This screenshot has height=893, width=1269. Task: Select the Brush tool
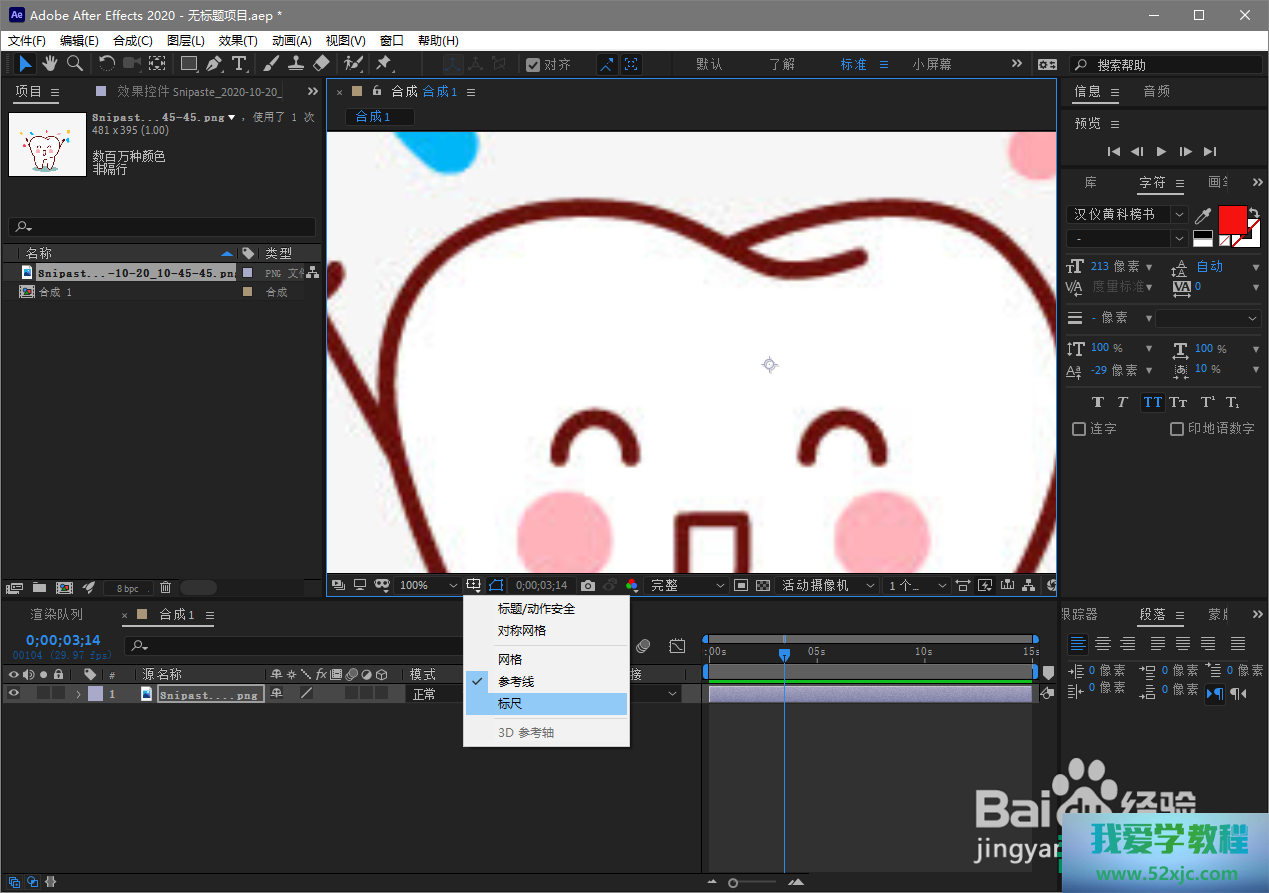tap(271, 64)
